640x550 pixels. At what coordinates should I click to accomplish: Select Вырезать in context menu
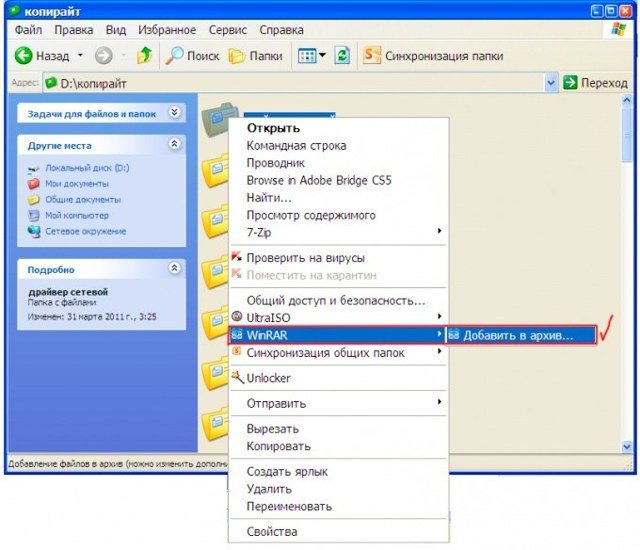(339, 429)
